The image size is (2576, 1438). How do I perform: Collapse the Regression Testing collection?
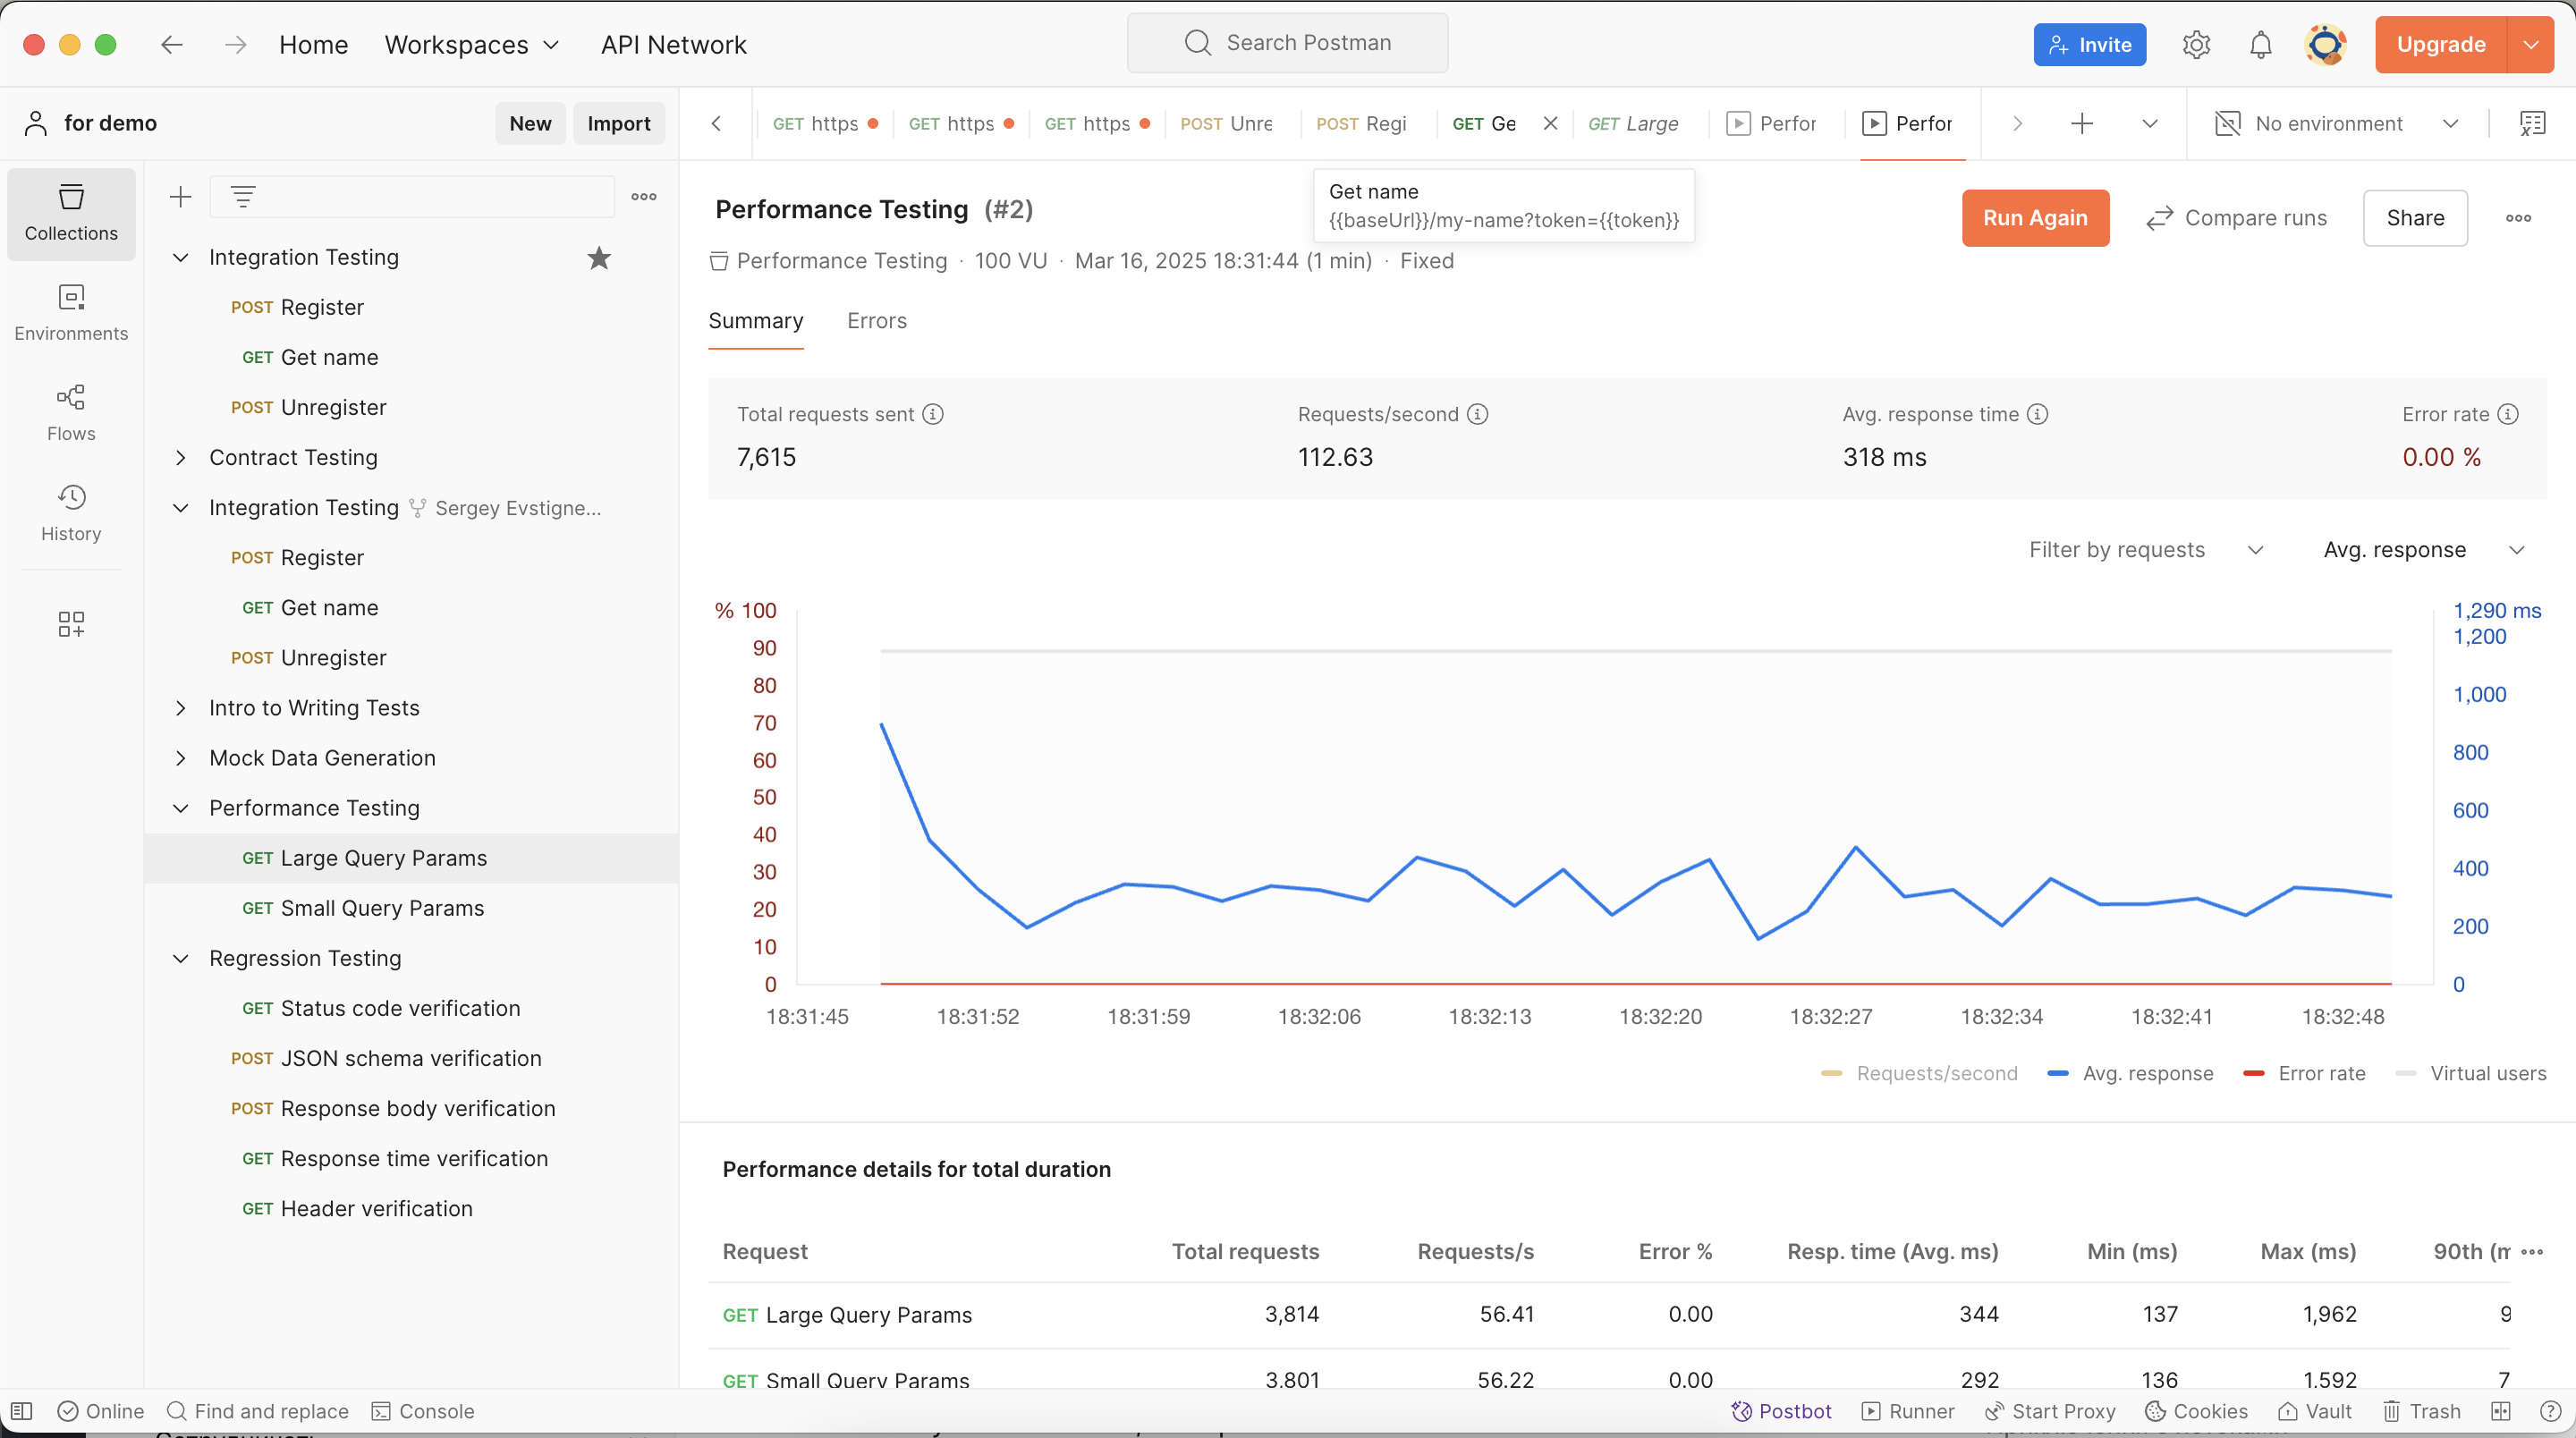pyautogui.click(x=181, y=958)
